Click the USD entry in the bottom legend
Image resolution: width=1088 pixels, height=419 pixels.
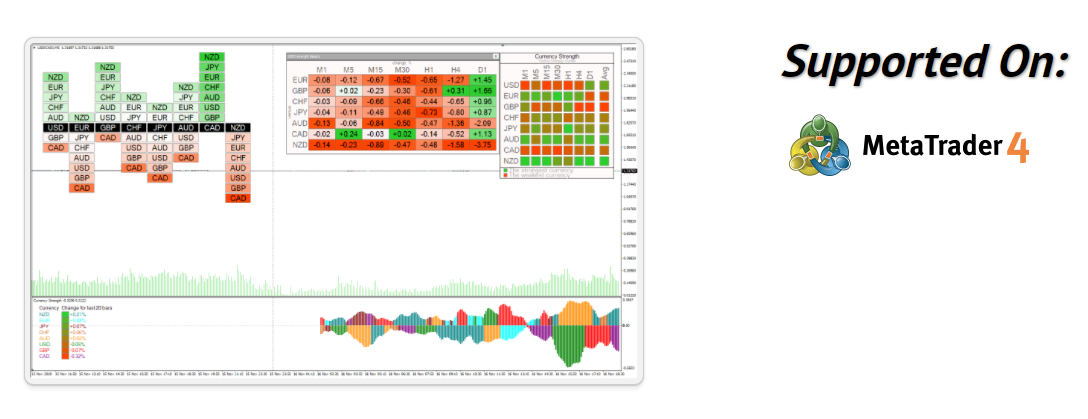[x=44, y=344]
